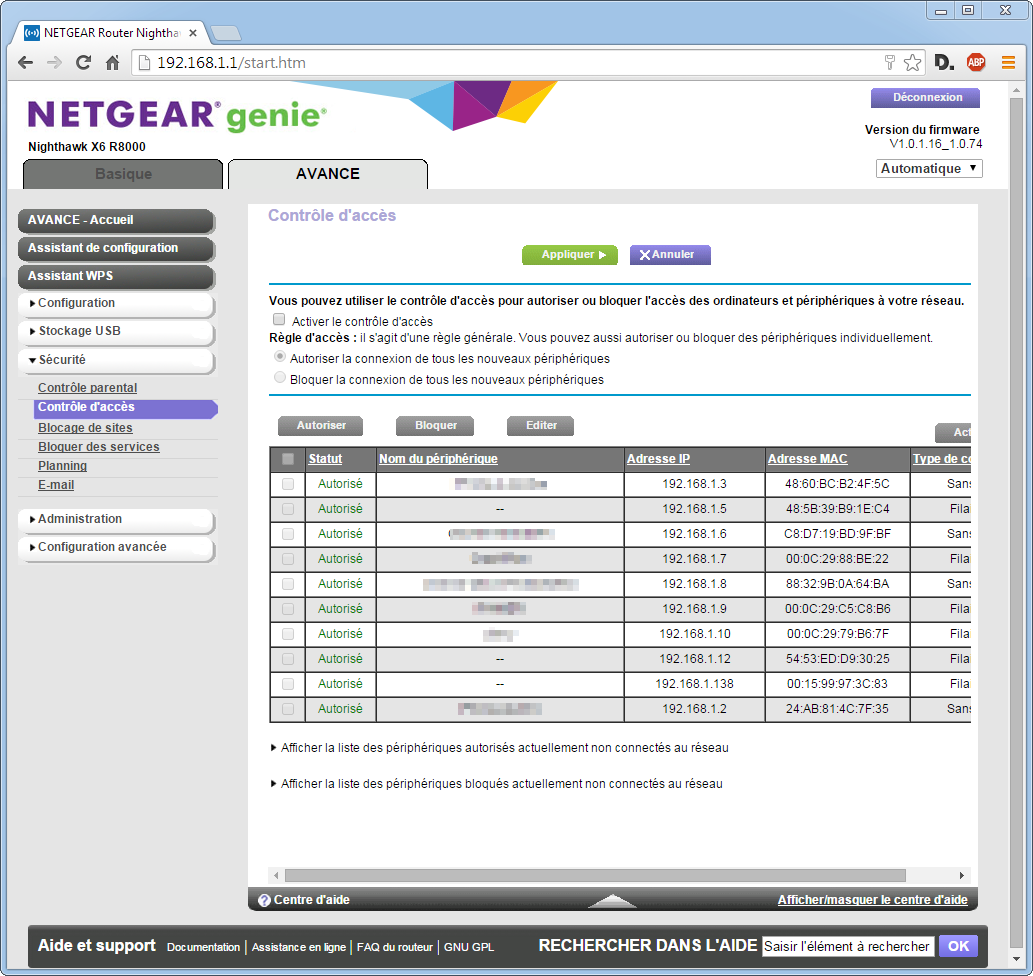This screenshot has height=976, width=1033.
Task: Reload the router page
Action: (84, 63)
